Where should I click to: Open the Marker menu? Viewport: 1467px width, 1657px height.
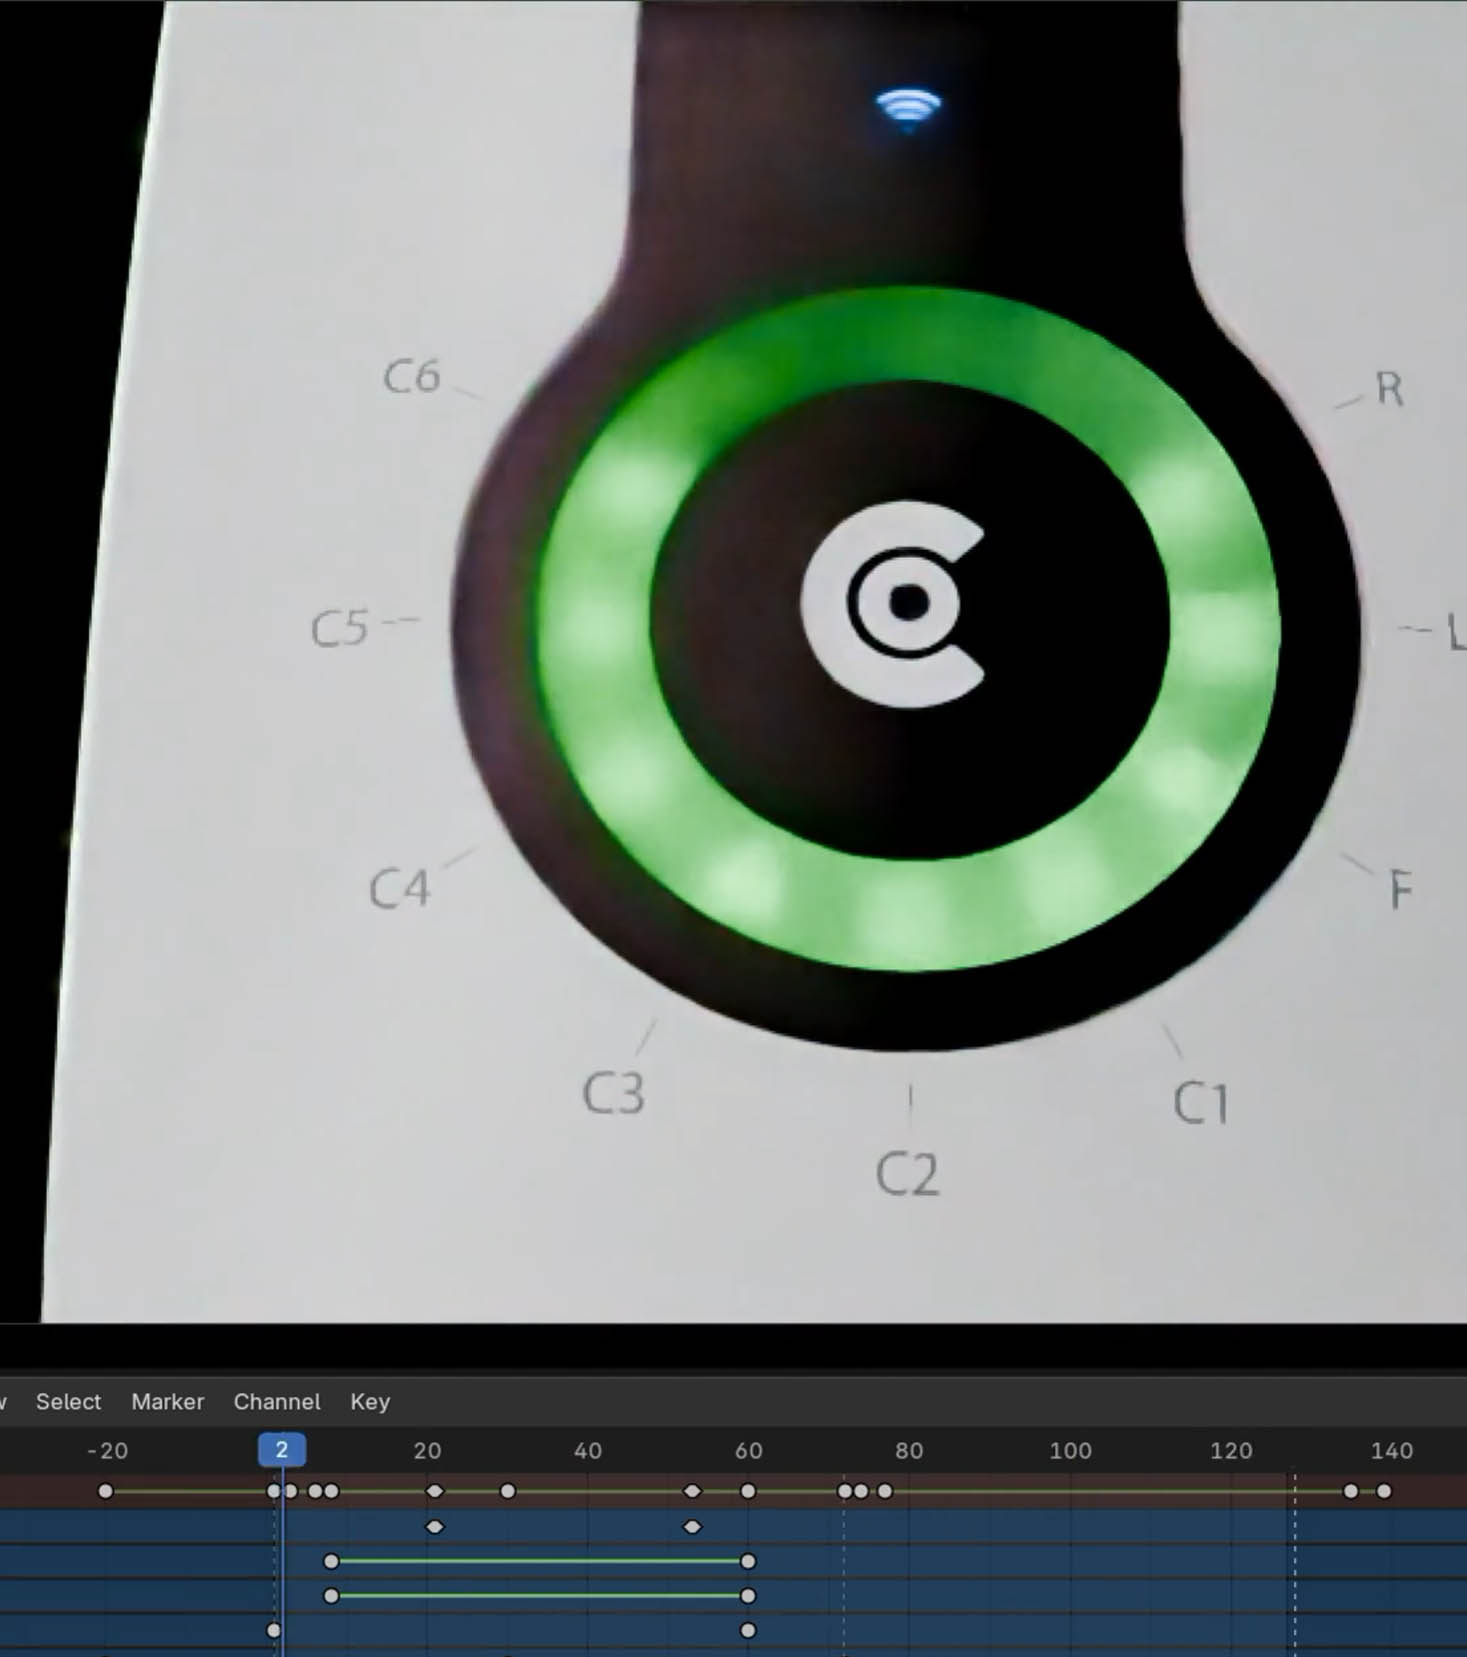(167, 1401)
